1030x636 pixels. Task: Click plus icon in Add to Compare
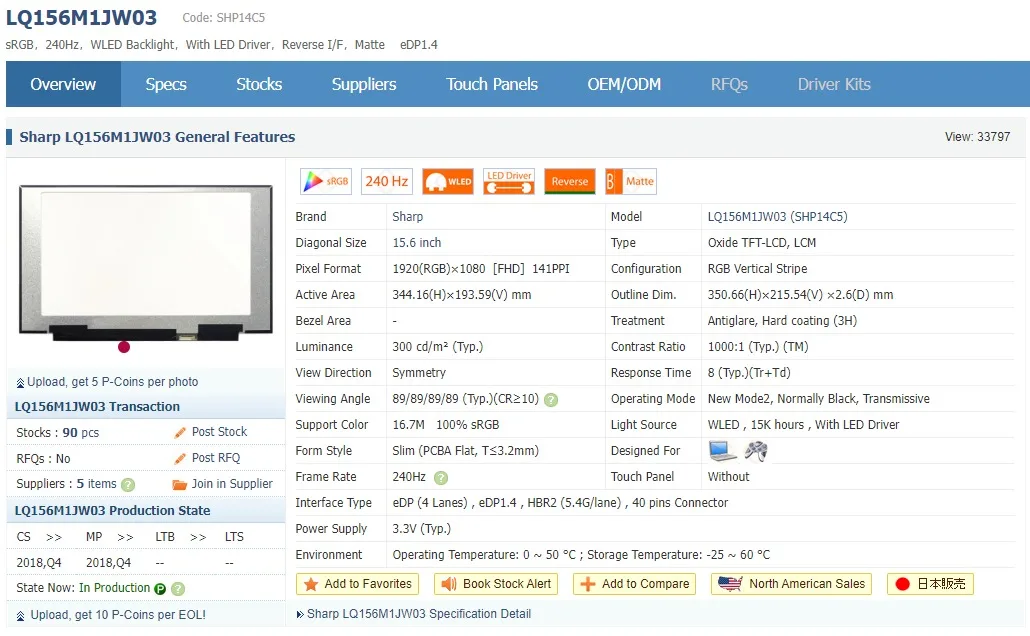coord(588,584)
